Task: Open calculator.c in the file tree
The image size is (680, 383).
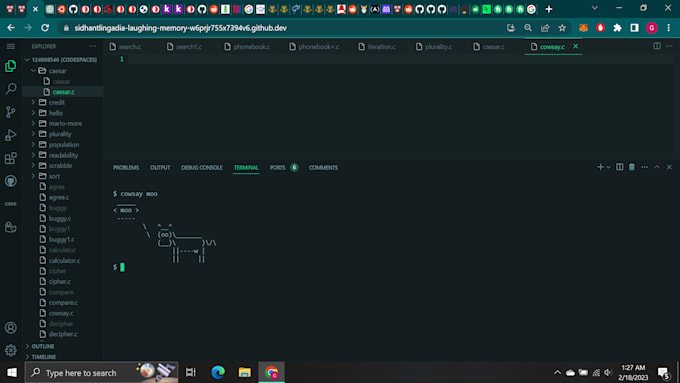Action: pyautogui.click(x=64, y=260)
